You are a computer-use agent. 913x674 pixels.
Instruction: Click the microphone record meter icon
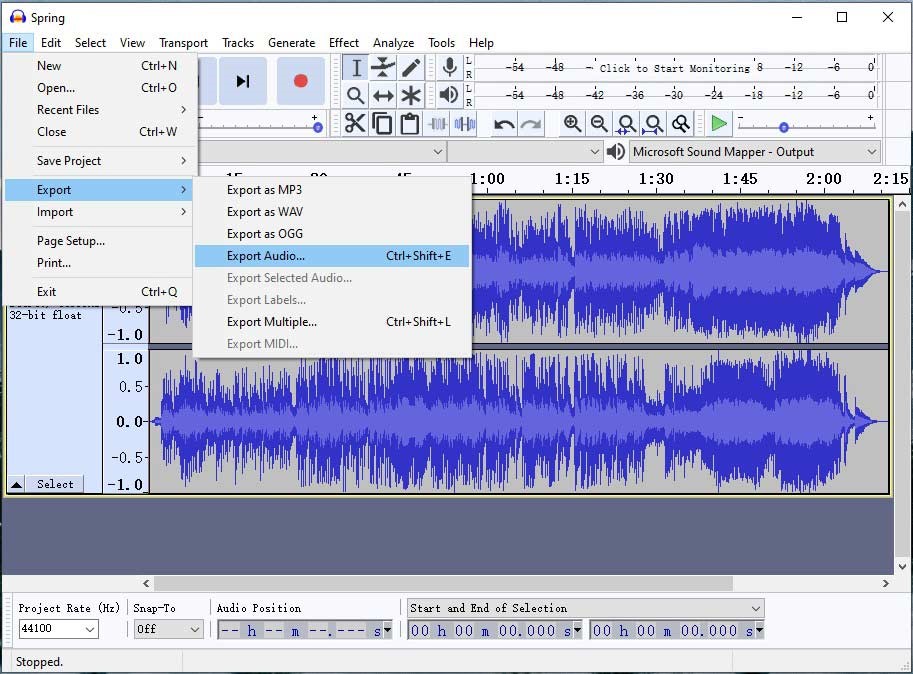pyautogui.click(x=449, y=67)
